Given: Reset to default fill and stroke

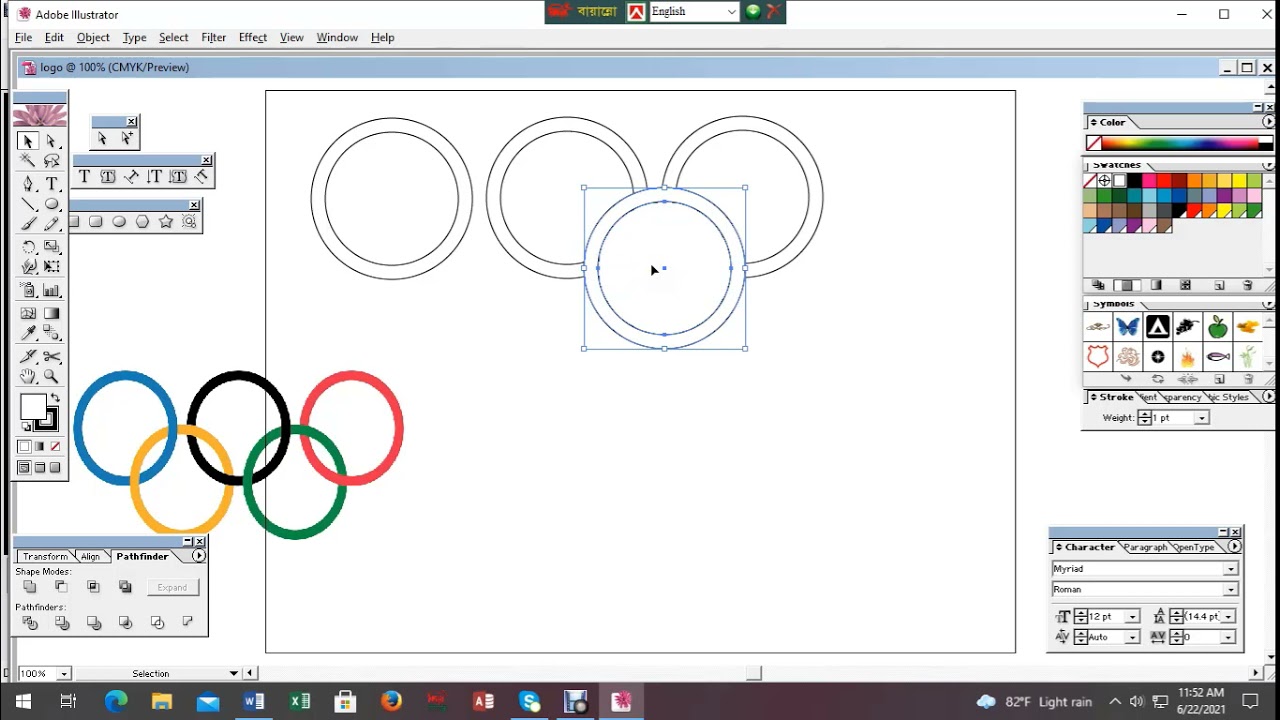Looking at the screenshot, I should (x=26, y=427).
